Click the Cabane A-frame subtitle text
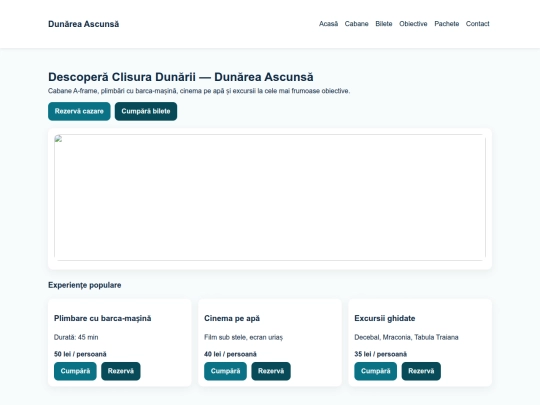 click(199, 91)
